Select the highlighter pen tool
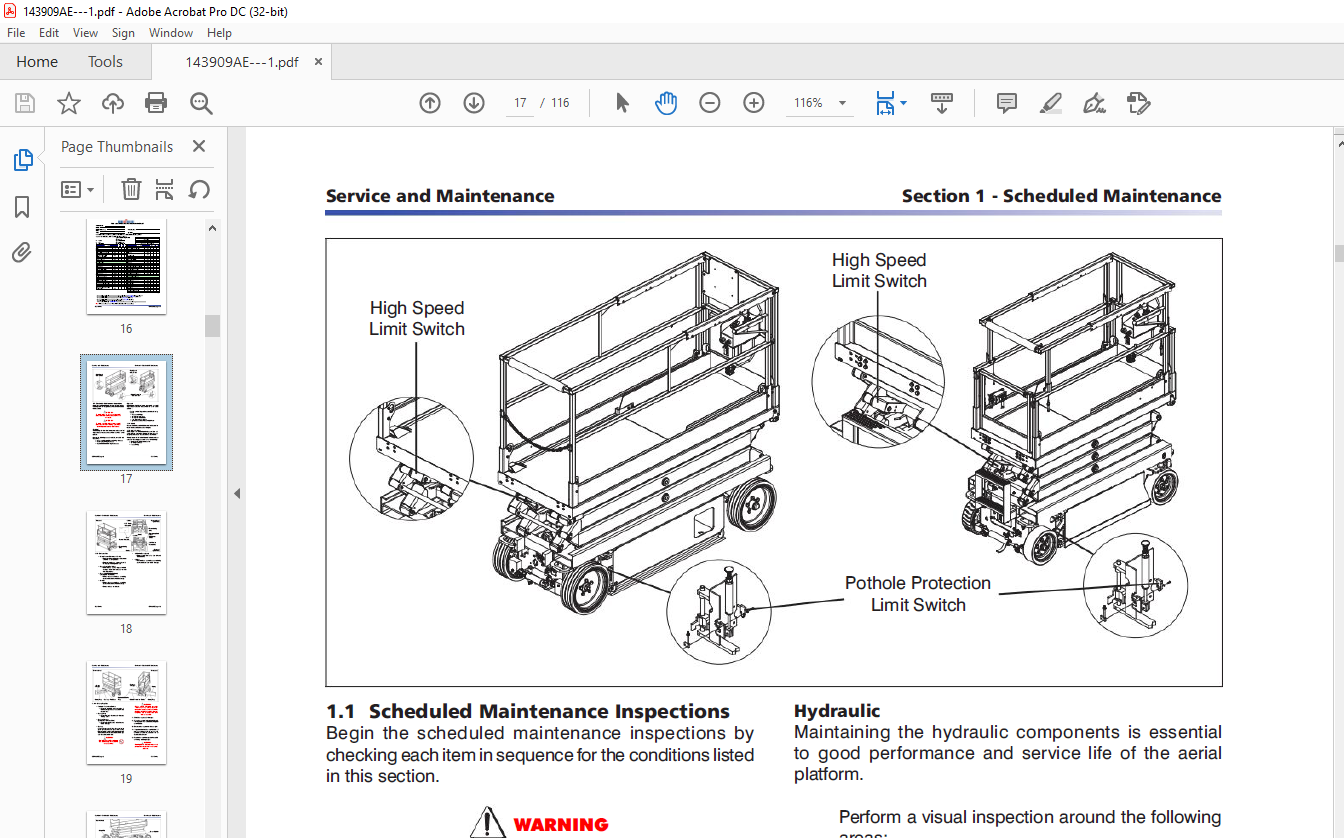1344x838 pixels. click(1050, 103)
